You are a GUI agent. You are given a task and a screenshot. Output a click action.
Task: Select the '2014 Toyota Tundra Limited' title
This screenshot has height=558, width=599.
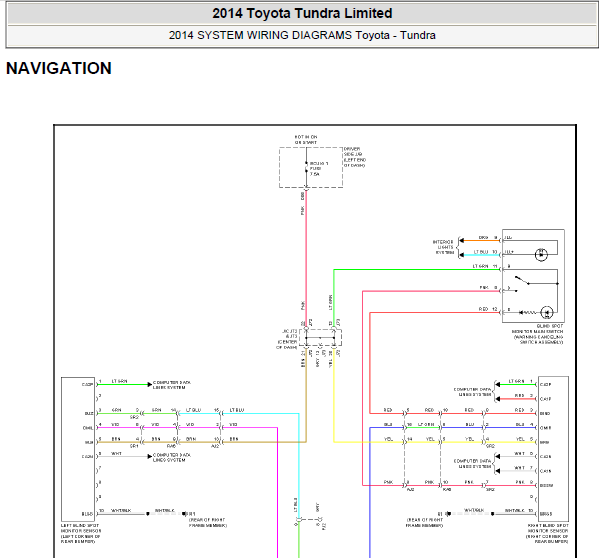[302, 13]
